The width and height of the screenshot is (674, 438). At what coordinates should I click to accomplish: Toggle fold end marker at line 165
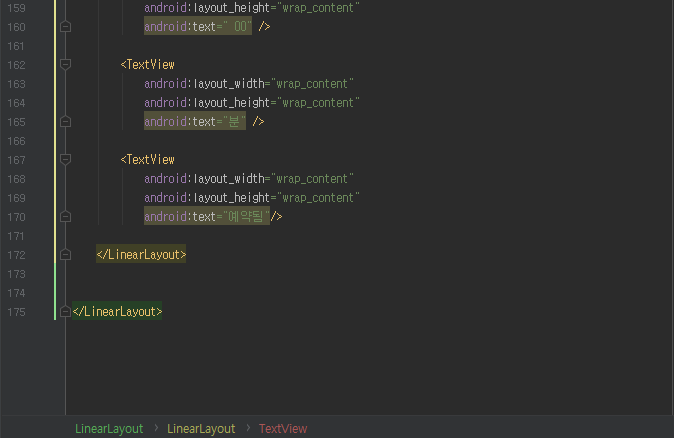pos(65,122)
